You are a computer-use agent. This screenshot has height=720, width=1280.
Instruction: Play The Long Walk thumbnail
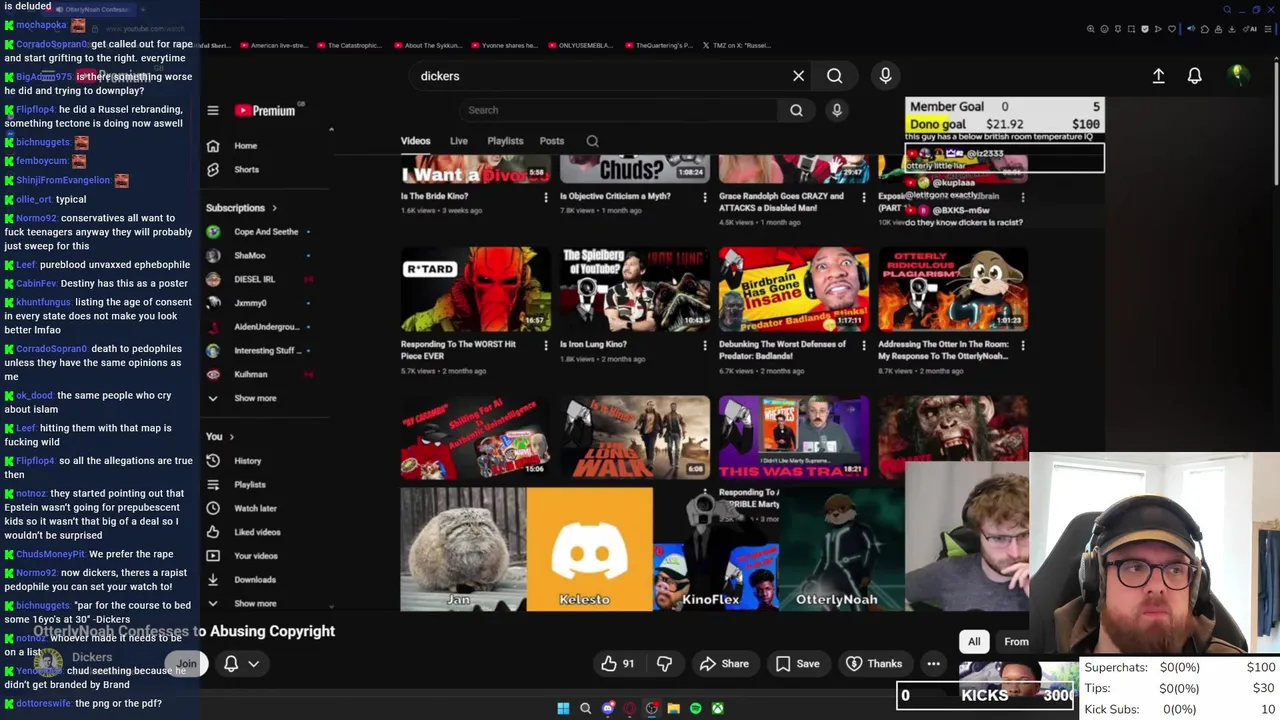634,437
